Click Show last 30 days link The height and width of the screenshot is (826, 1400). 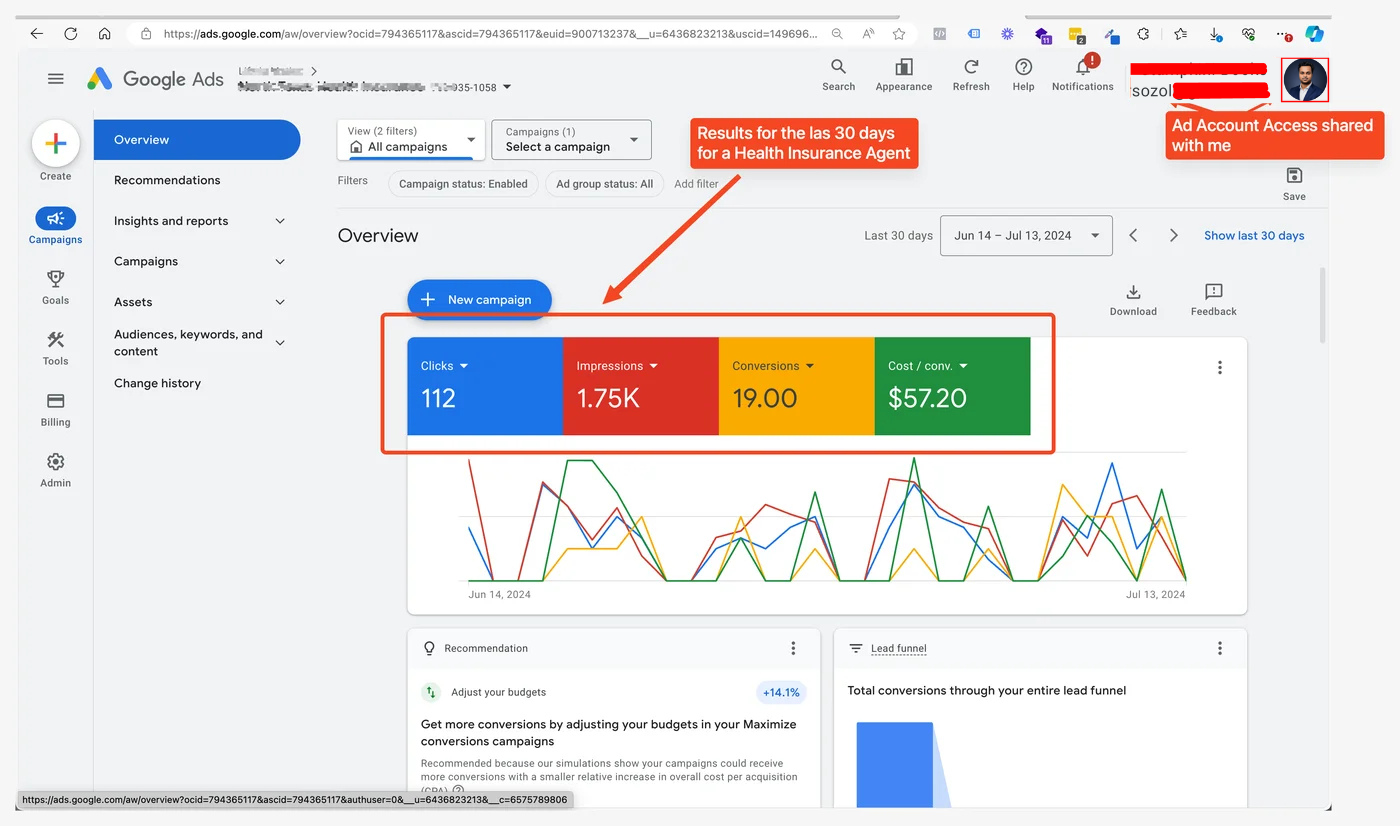click(1254, 236)
